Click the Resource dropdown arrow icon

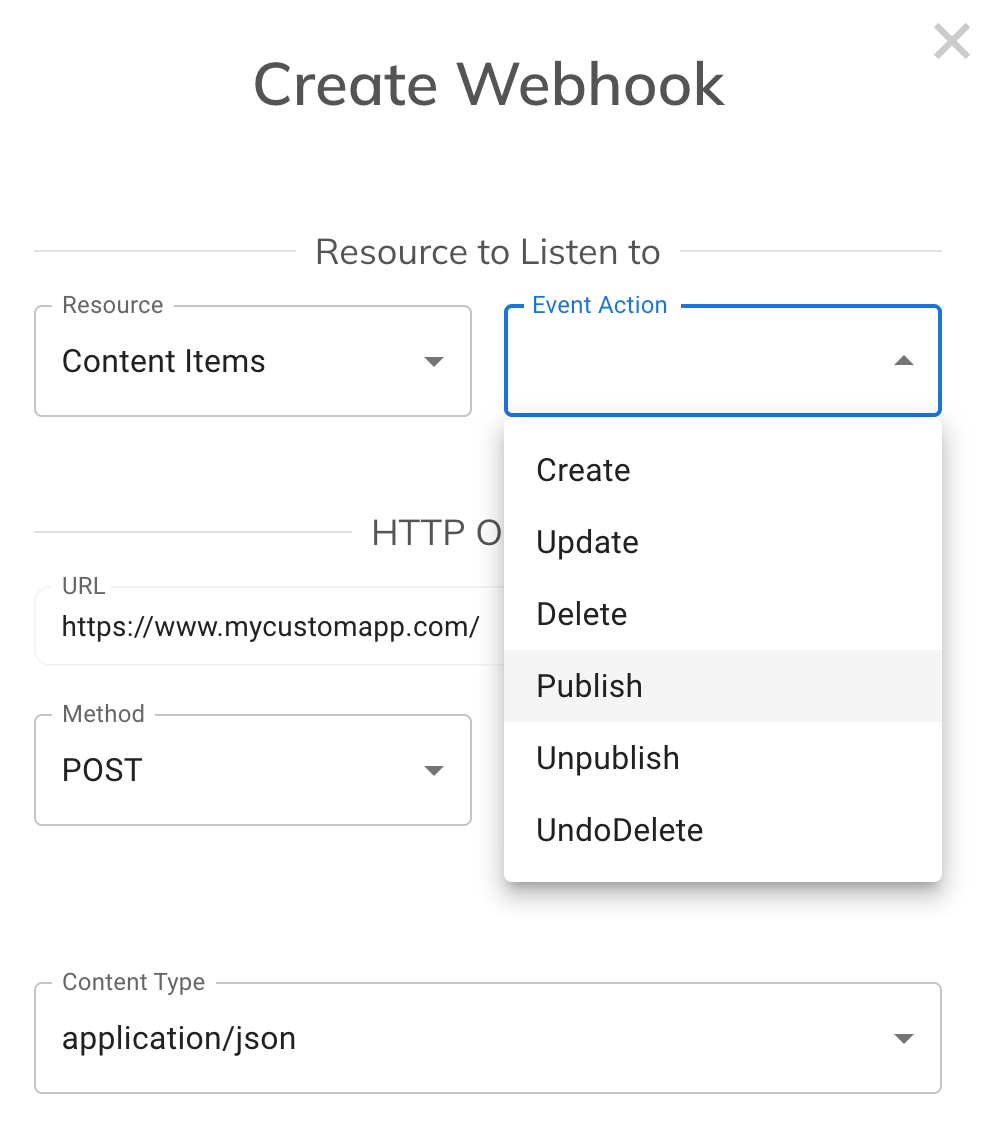(x=433, y=362)
